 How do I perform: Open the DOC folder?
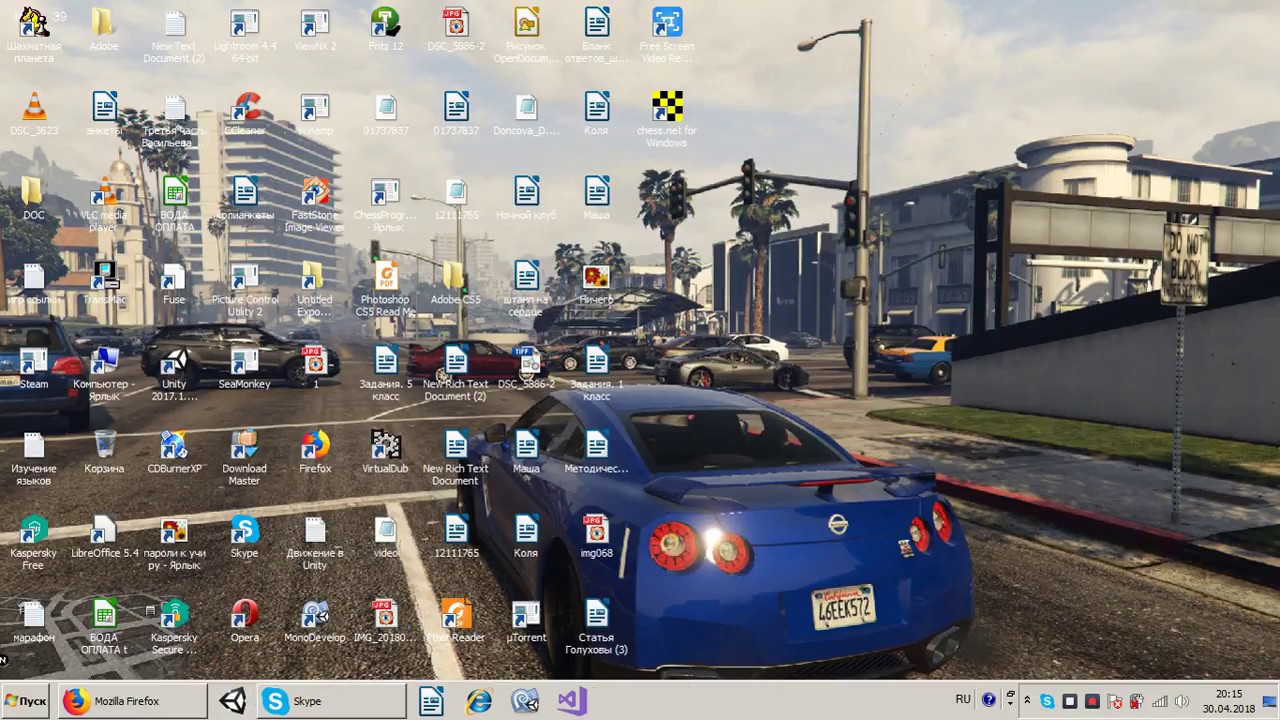34,198
